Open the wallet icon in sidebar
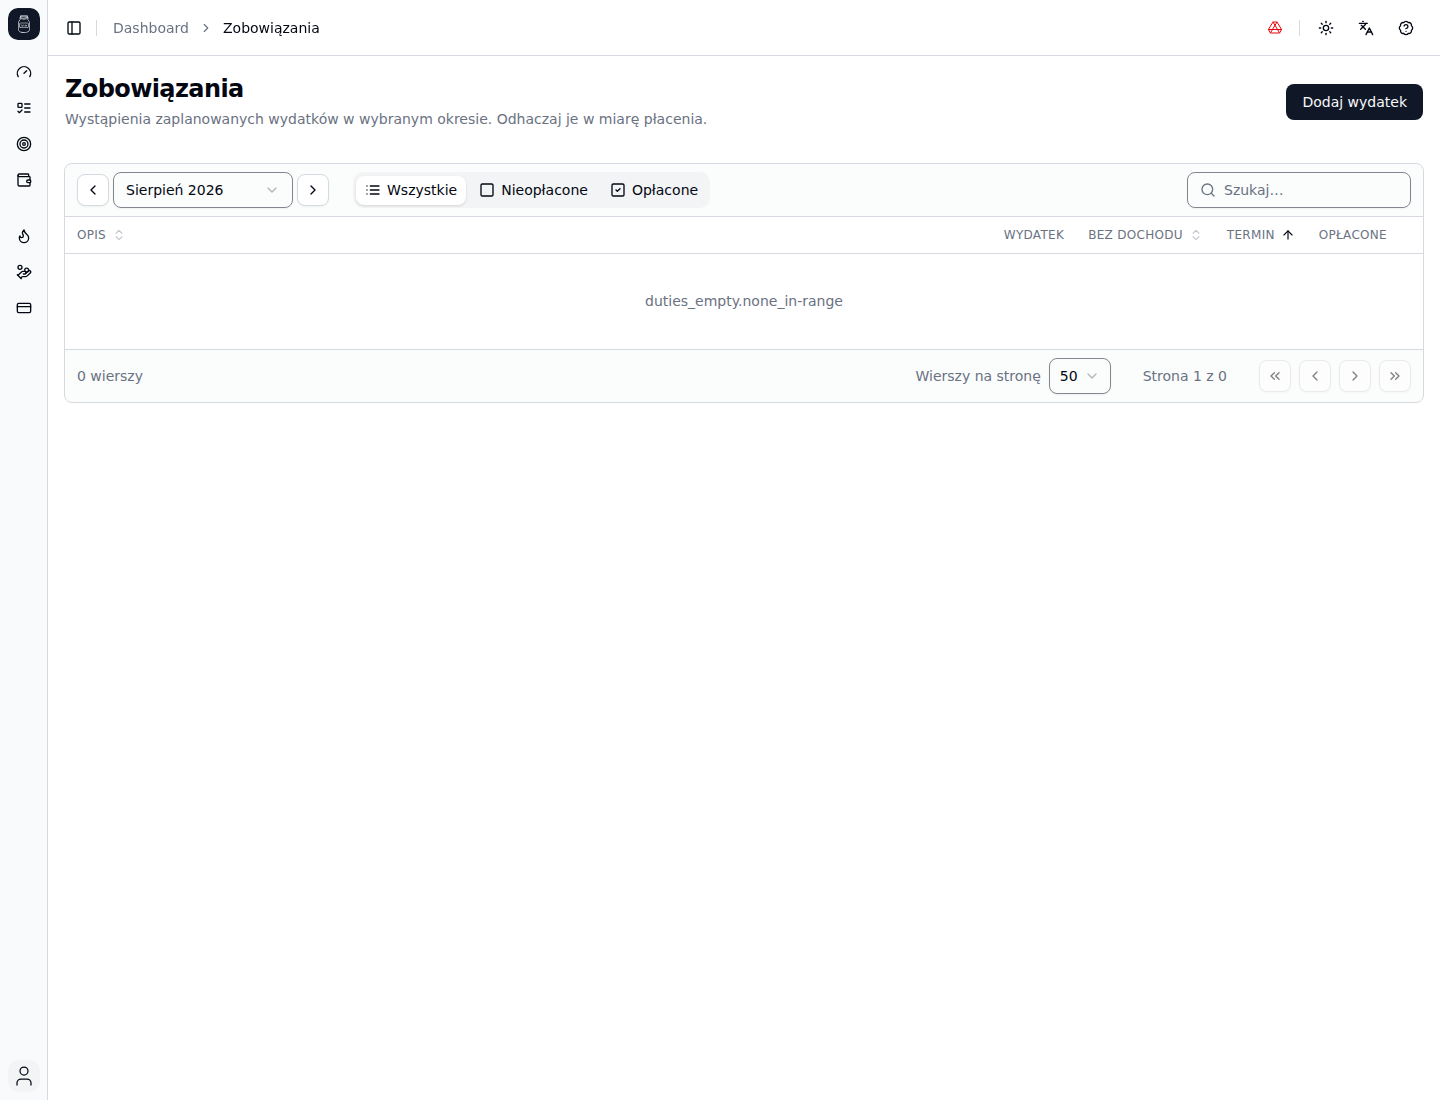 point(24,180)
